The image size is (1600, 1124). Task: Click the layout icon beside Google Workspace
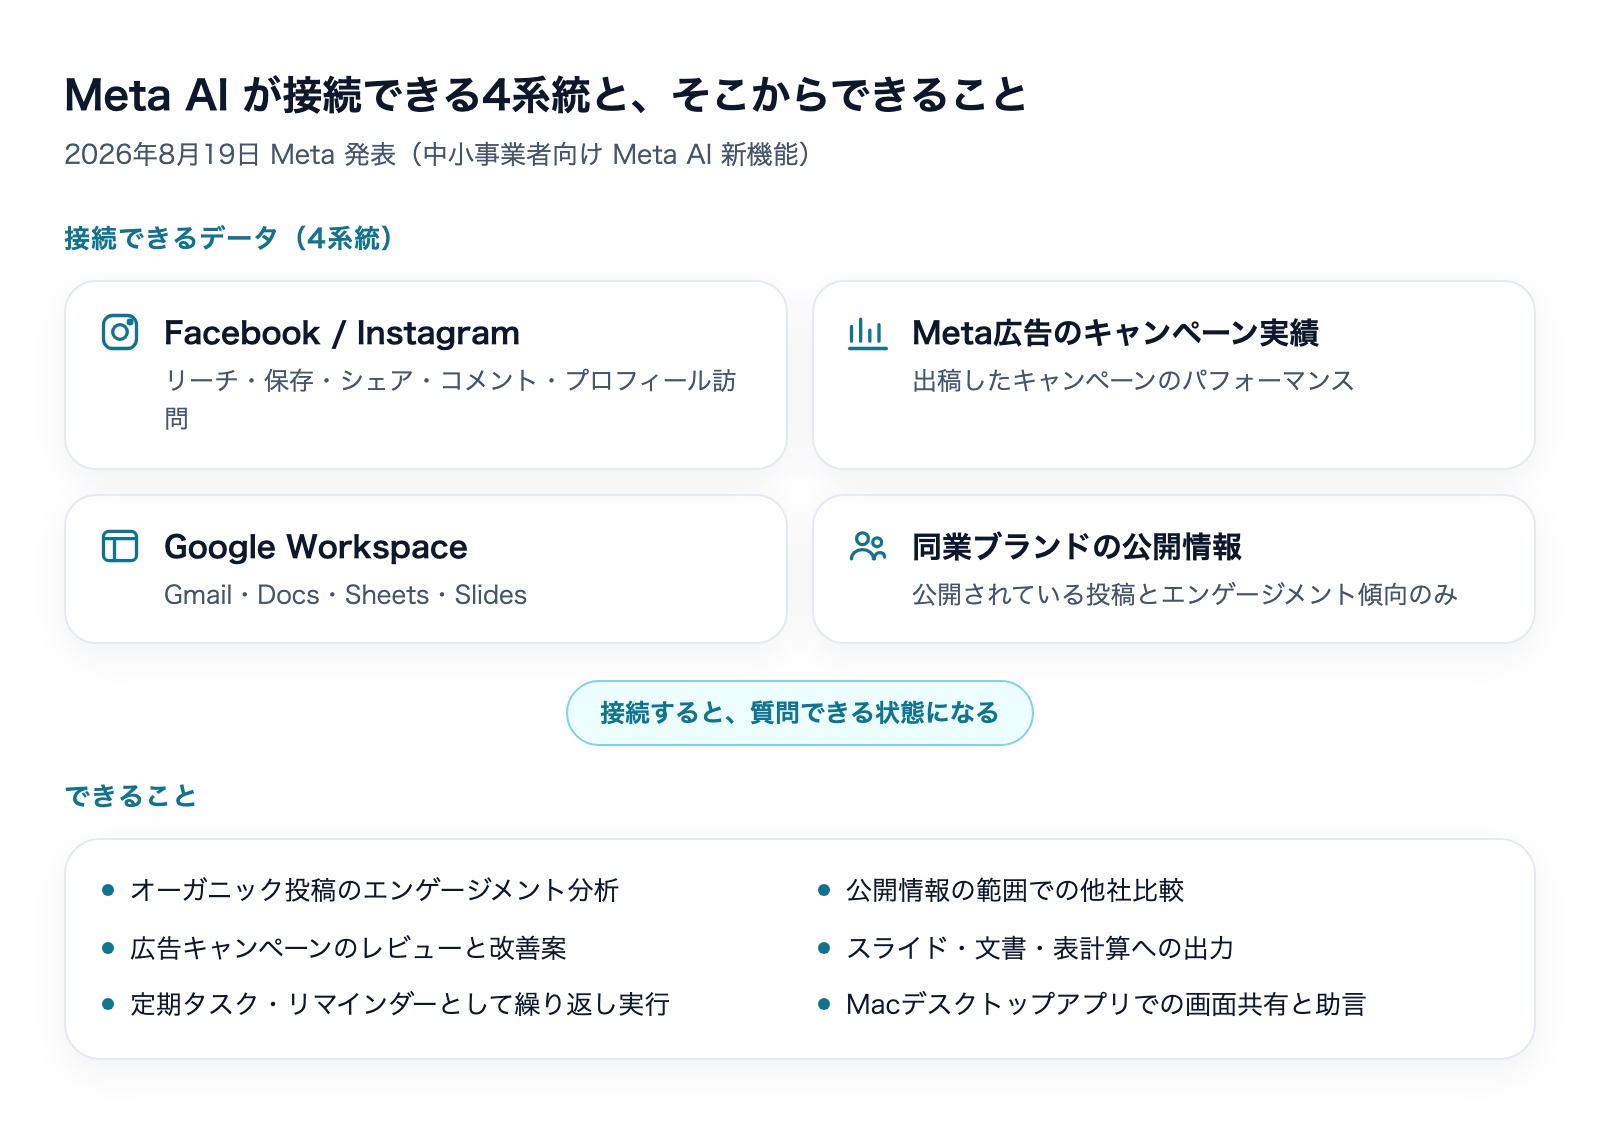click(x=120, y=546)
